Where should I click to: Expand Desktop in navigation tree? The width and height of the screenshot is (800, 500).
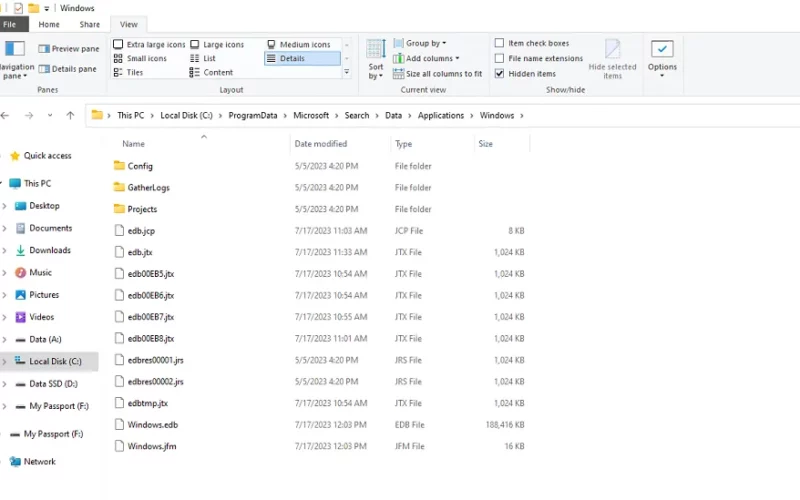[5, 206]
